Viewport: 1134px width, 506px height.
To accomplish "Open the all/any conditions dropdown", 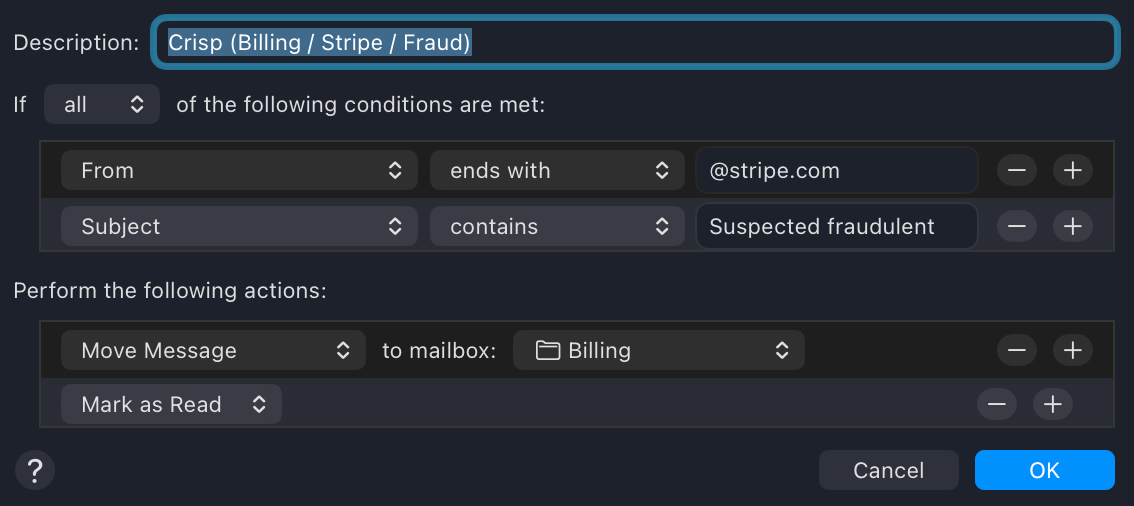I will click(x=102, y=104).
